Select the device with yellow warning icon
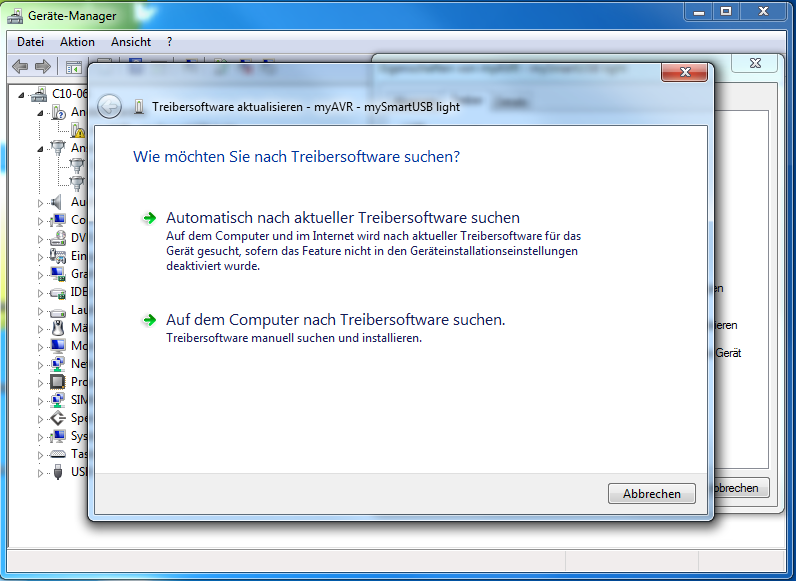Viewport: 796px width, 581px height. click(76, 129)
